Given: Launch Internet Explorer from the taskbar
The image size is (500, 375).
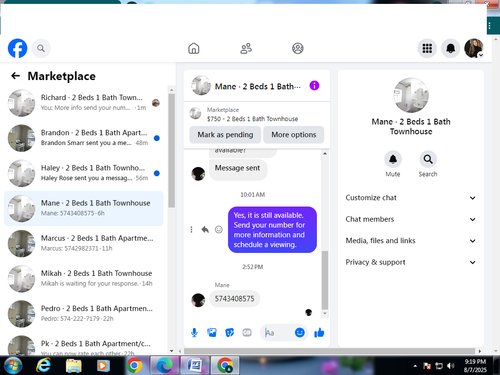Looking at the screenshot, I should click(43, 366).
